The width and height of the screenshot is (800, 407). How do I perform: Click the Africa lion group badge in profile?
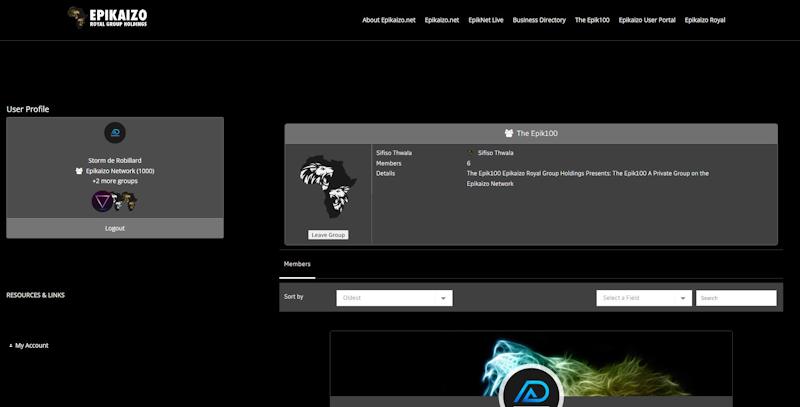pyautogui.click(x=127, y=201)
